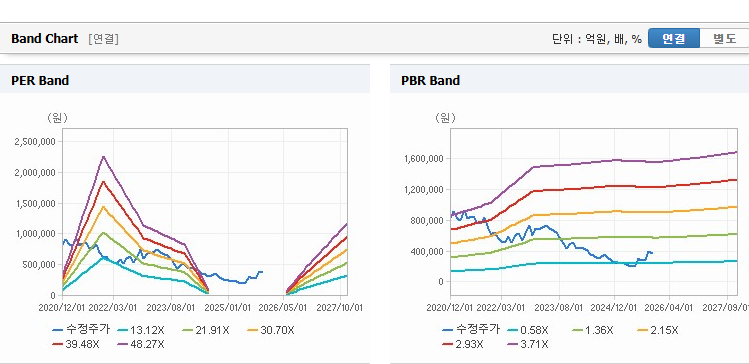Screen dimensions: 749x364
Task: Click the 2025/01/01 date on PER chart axis
Action: [228, 307]
